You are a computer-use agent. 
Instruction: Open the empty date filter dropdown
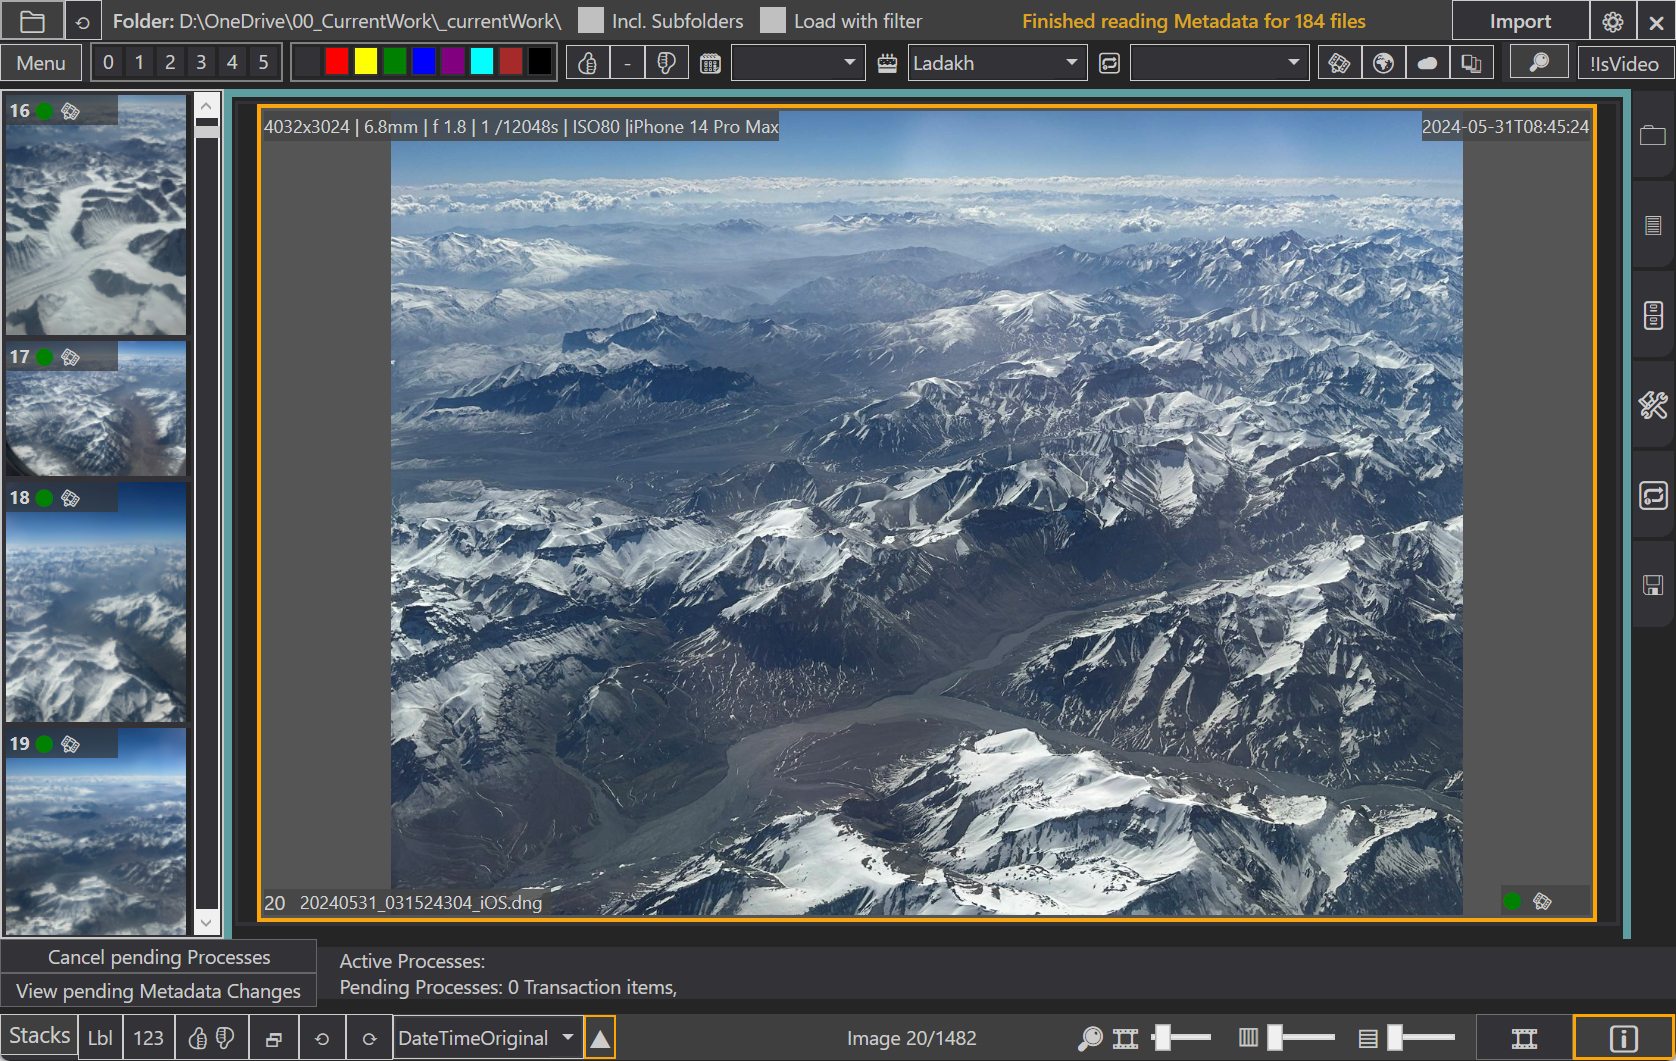click(x=798, y=63)
